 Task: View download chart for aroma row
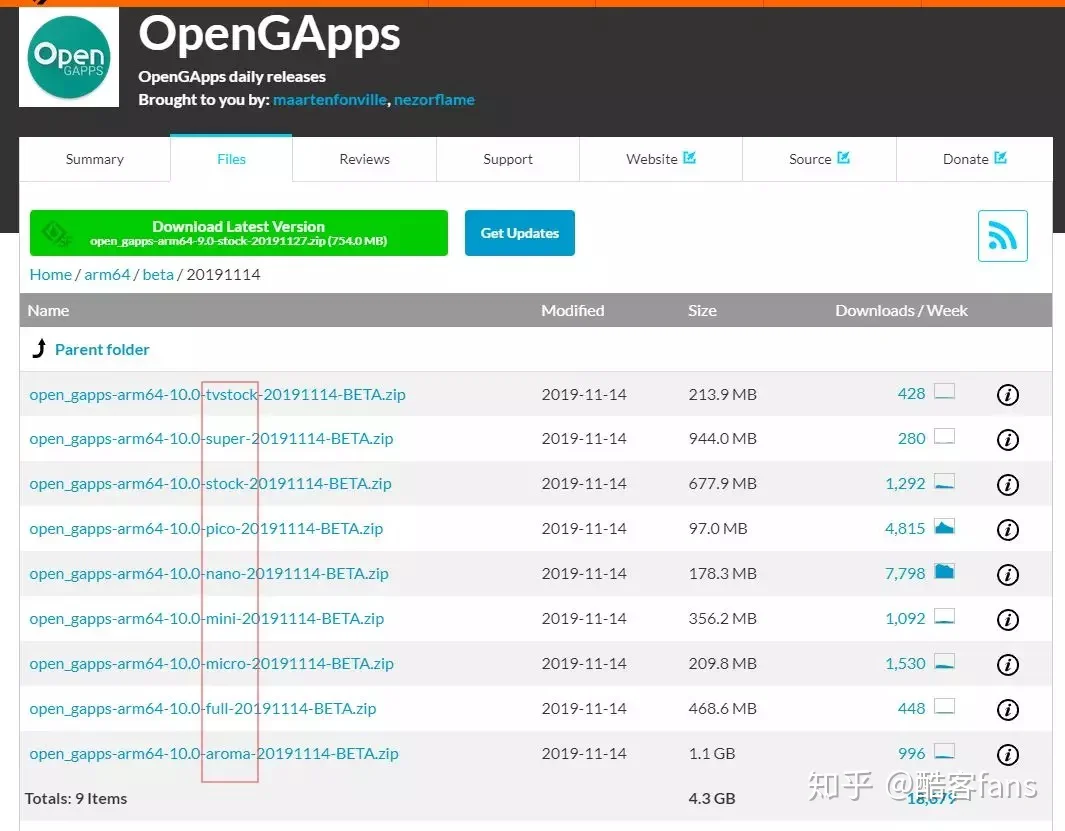(944, 751)
